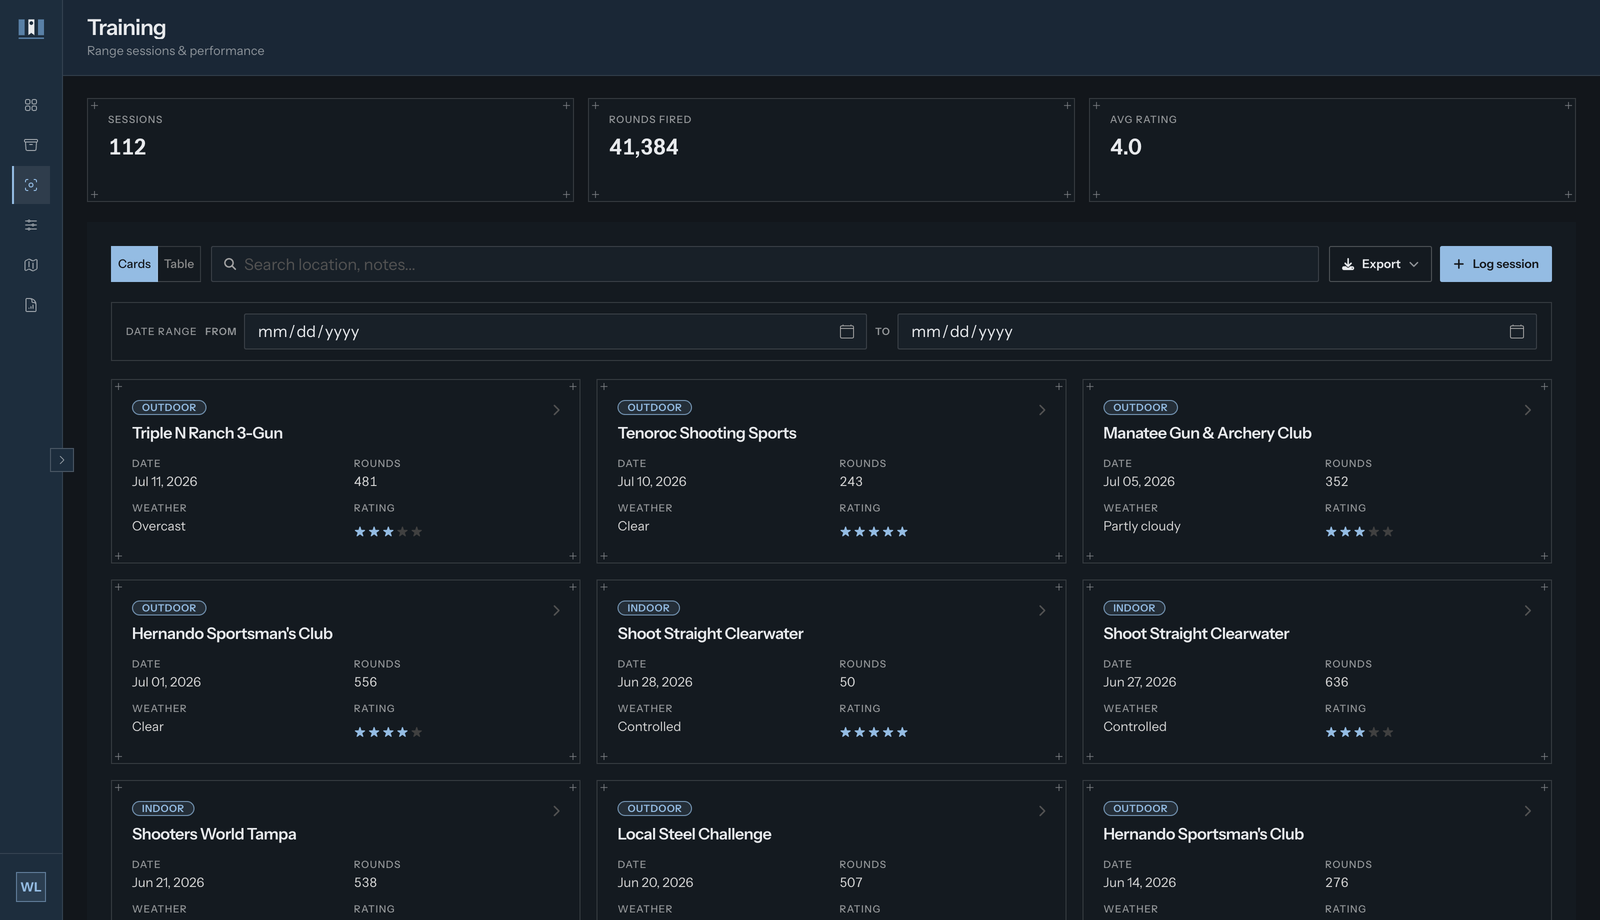Open the sliders settings icon in sidebar
This screenshot has height=920, width=1600.
click(31, 225)
